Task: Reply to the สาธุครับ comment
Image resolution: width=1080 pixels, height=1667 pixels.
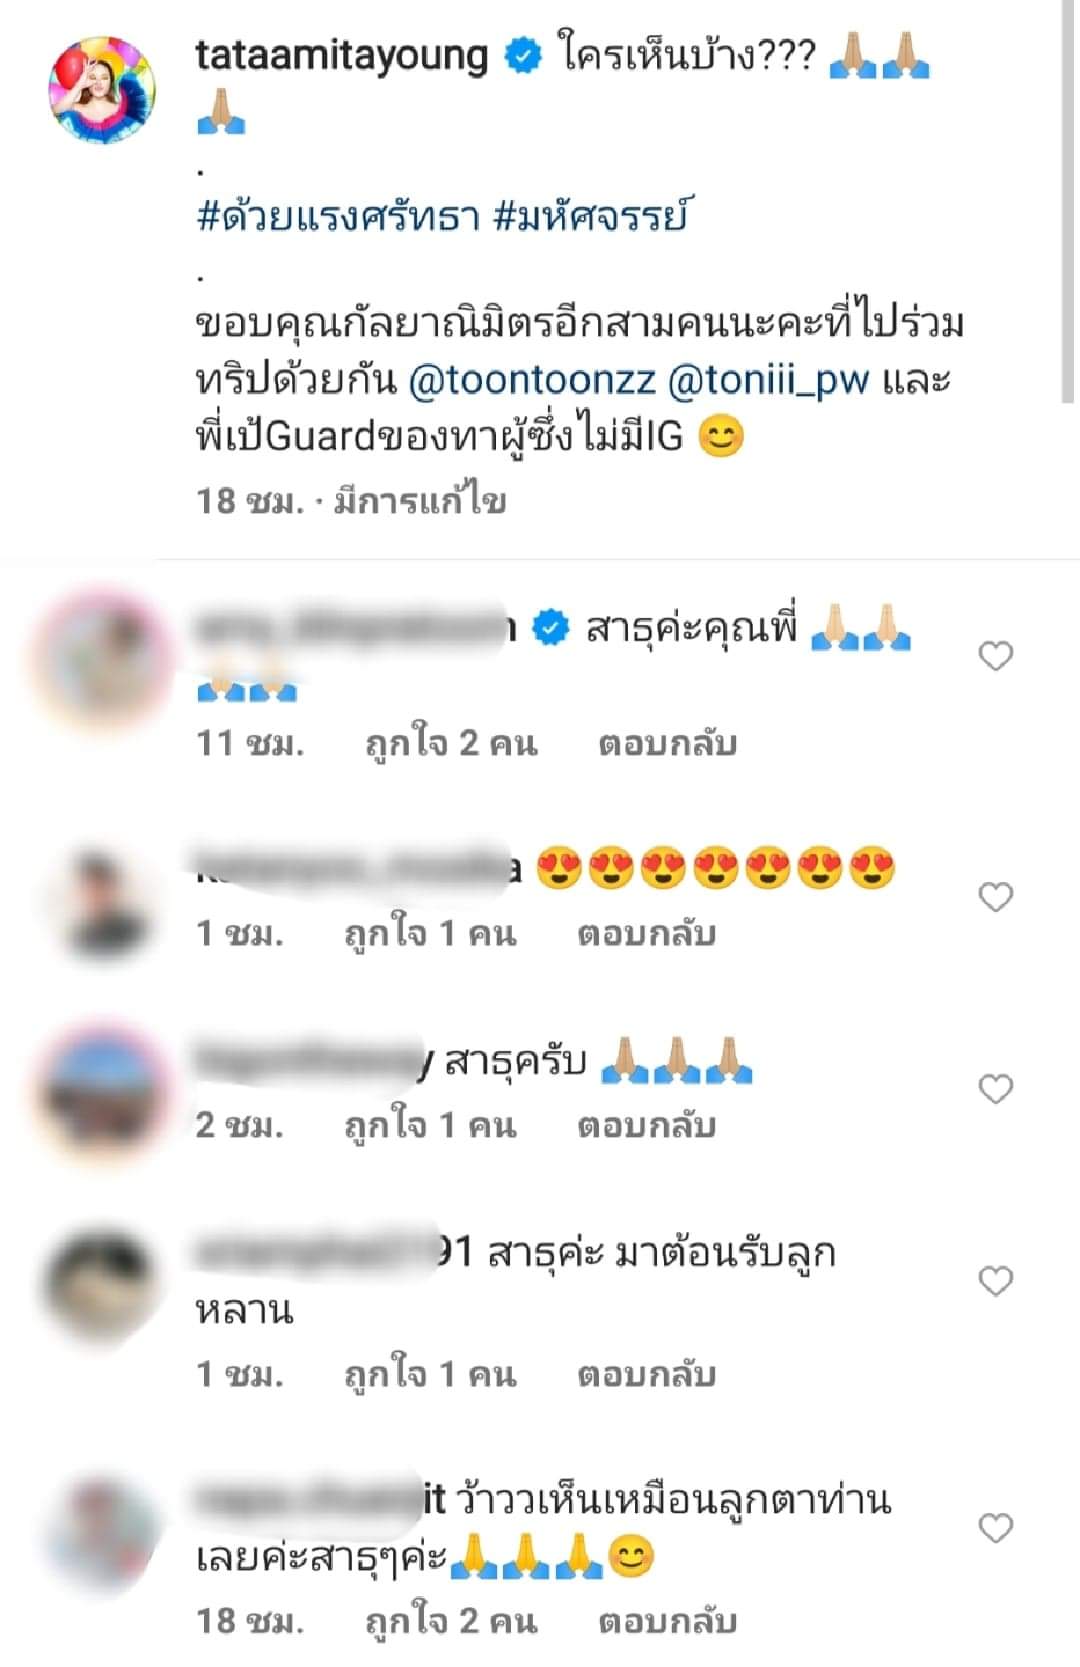Action: tap(647, 1126)
